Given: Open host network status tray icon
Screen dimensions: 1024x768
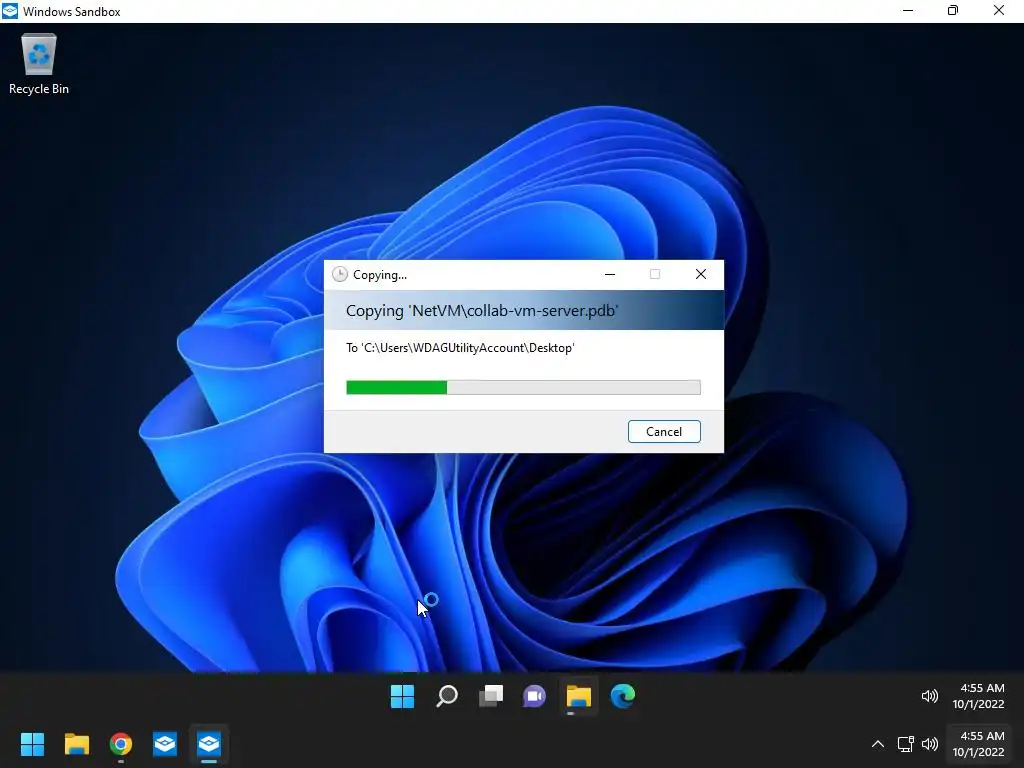Looking at the screenshot, I should pos(905,744).
